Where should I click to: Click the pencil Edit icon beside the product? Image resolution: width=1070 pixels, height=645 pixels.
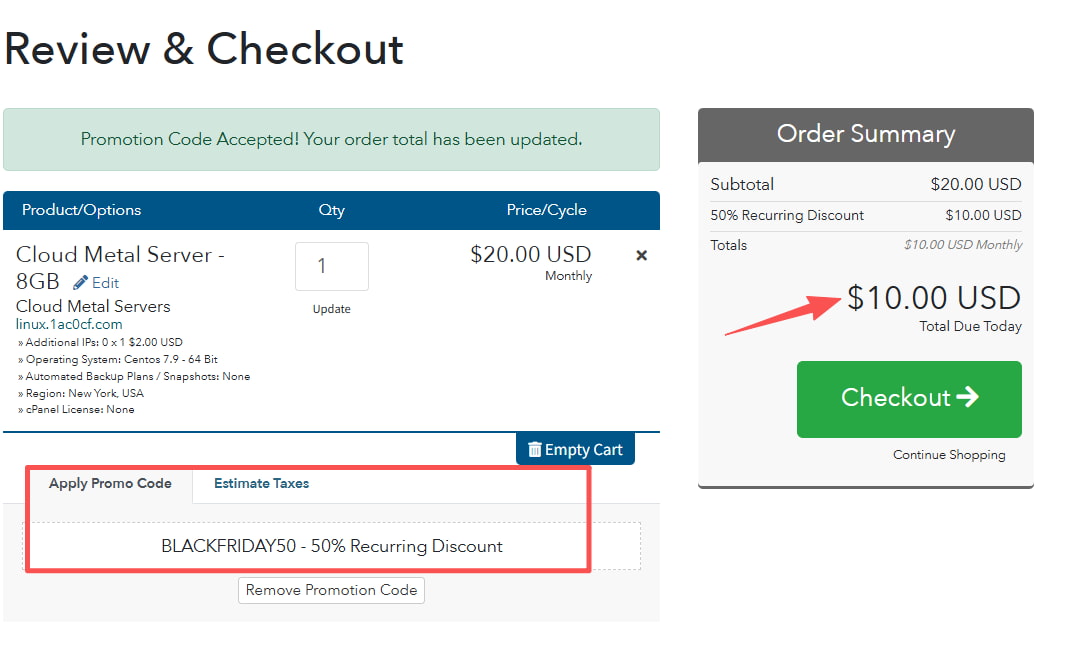[81, 282]
